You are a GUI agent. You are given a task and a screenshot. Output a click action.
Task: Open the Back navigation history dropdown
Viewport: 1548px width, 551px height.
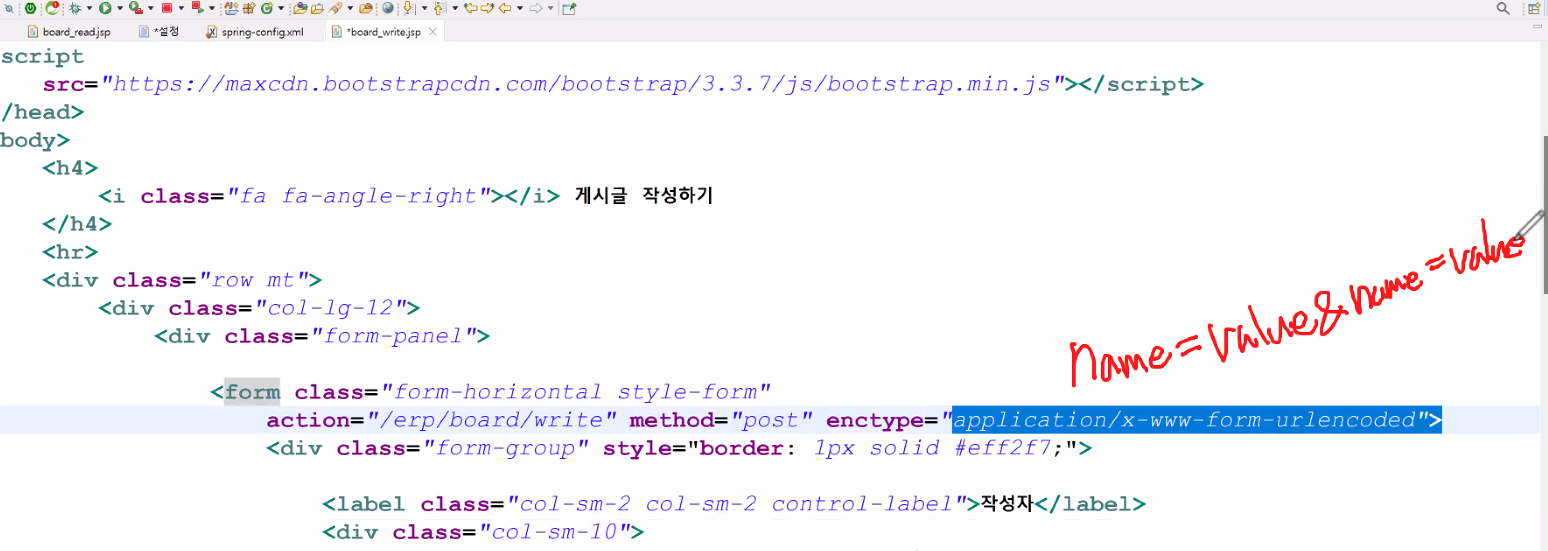click(x=520, y=8)
